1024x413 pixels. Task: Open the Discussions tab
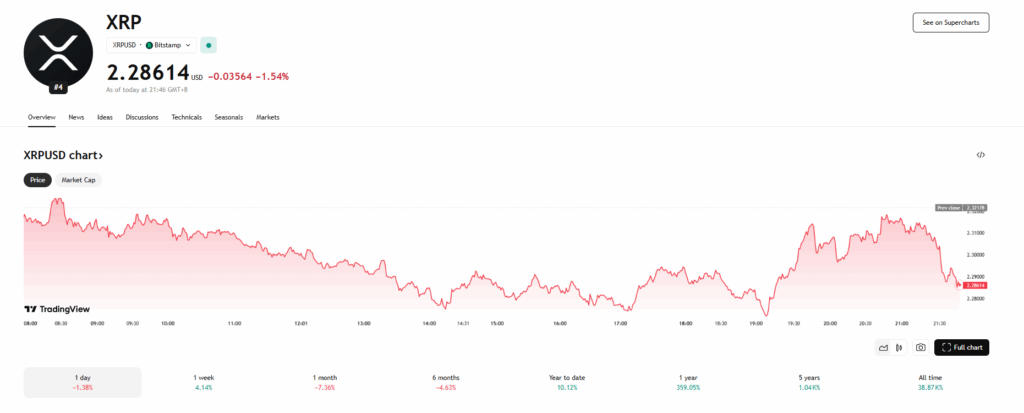pos(142,118)
